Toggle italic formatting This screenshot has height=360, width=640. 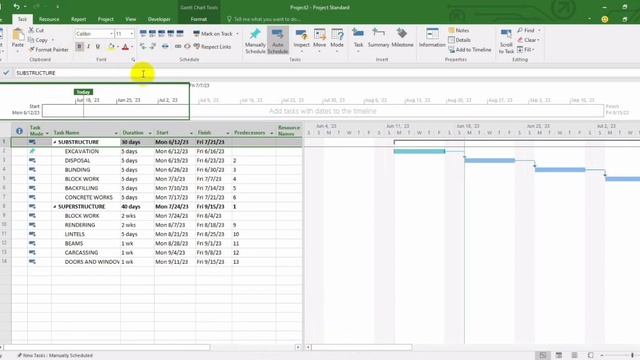click(x=89, y=47)
